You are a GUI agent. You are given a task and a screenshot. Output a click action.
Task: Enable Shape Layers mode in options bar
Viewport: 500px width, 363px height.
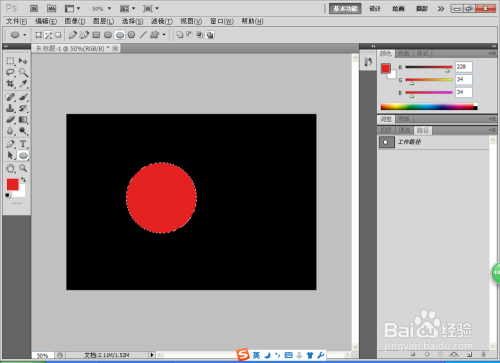tap(39, 35)
